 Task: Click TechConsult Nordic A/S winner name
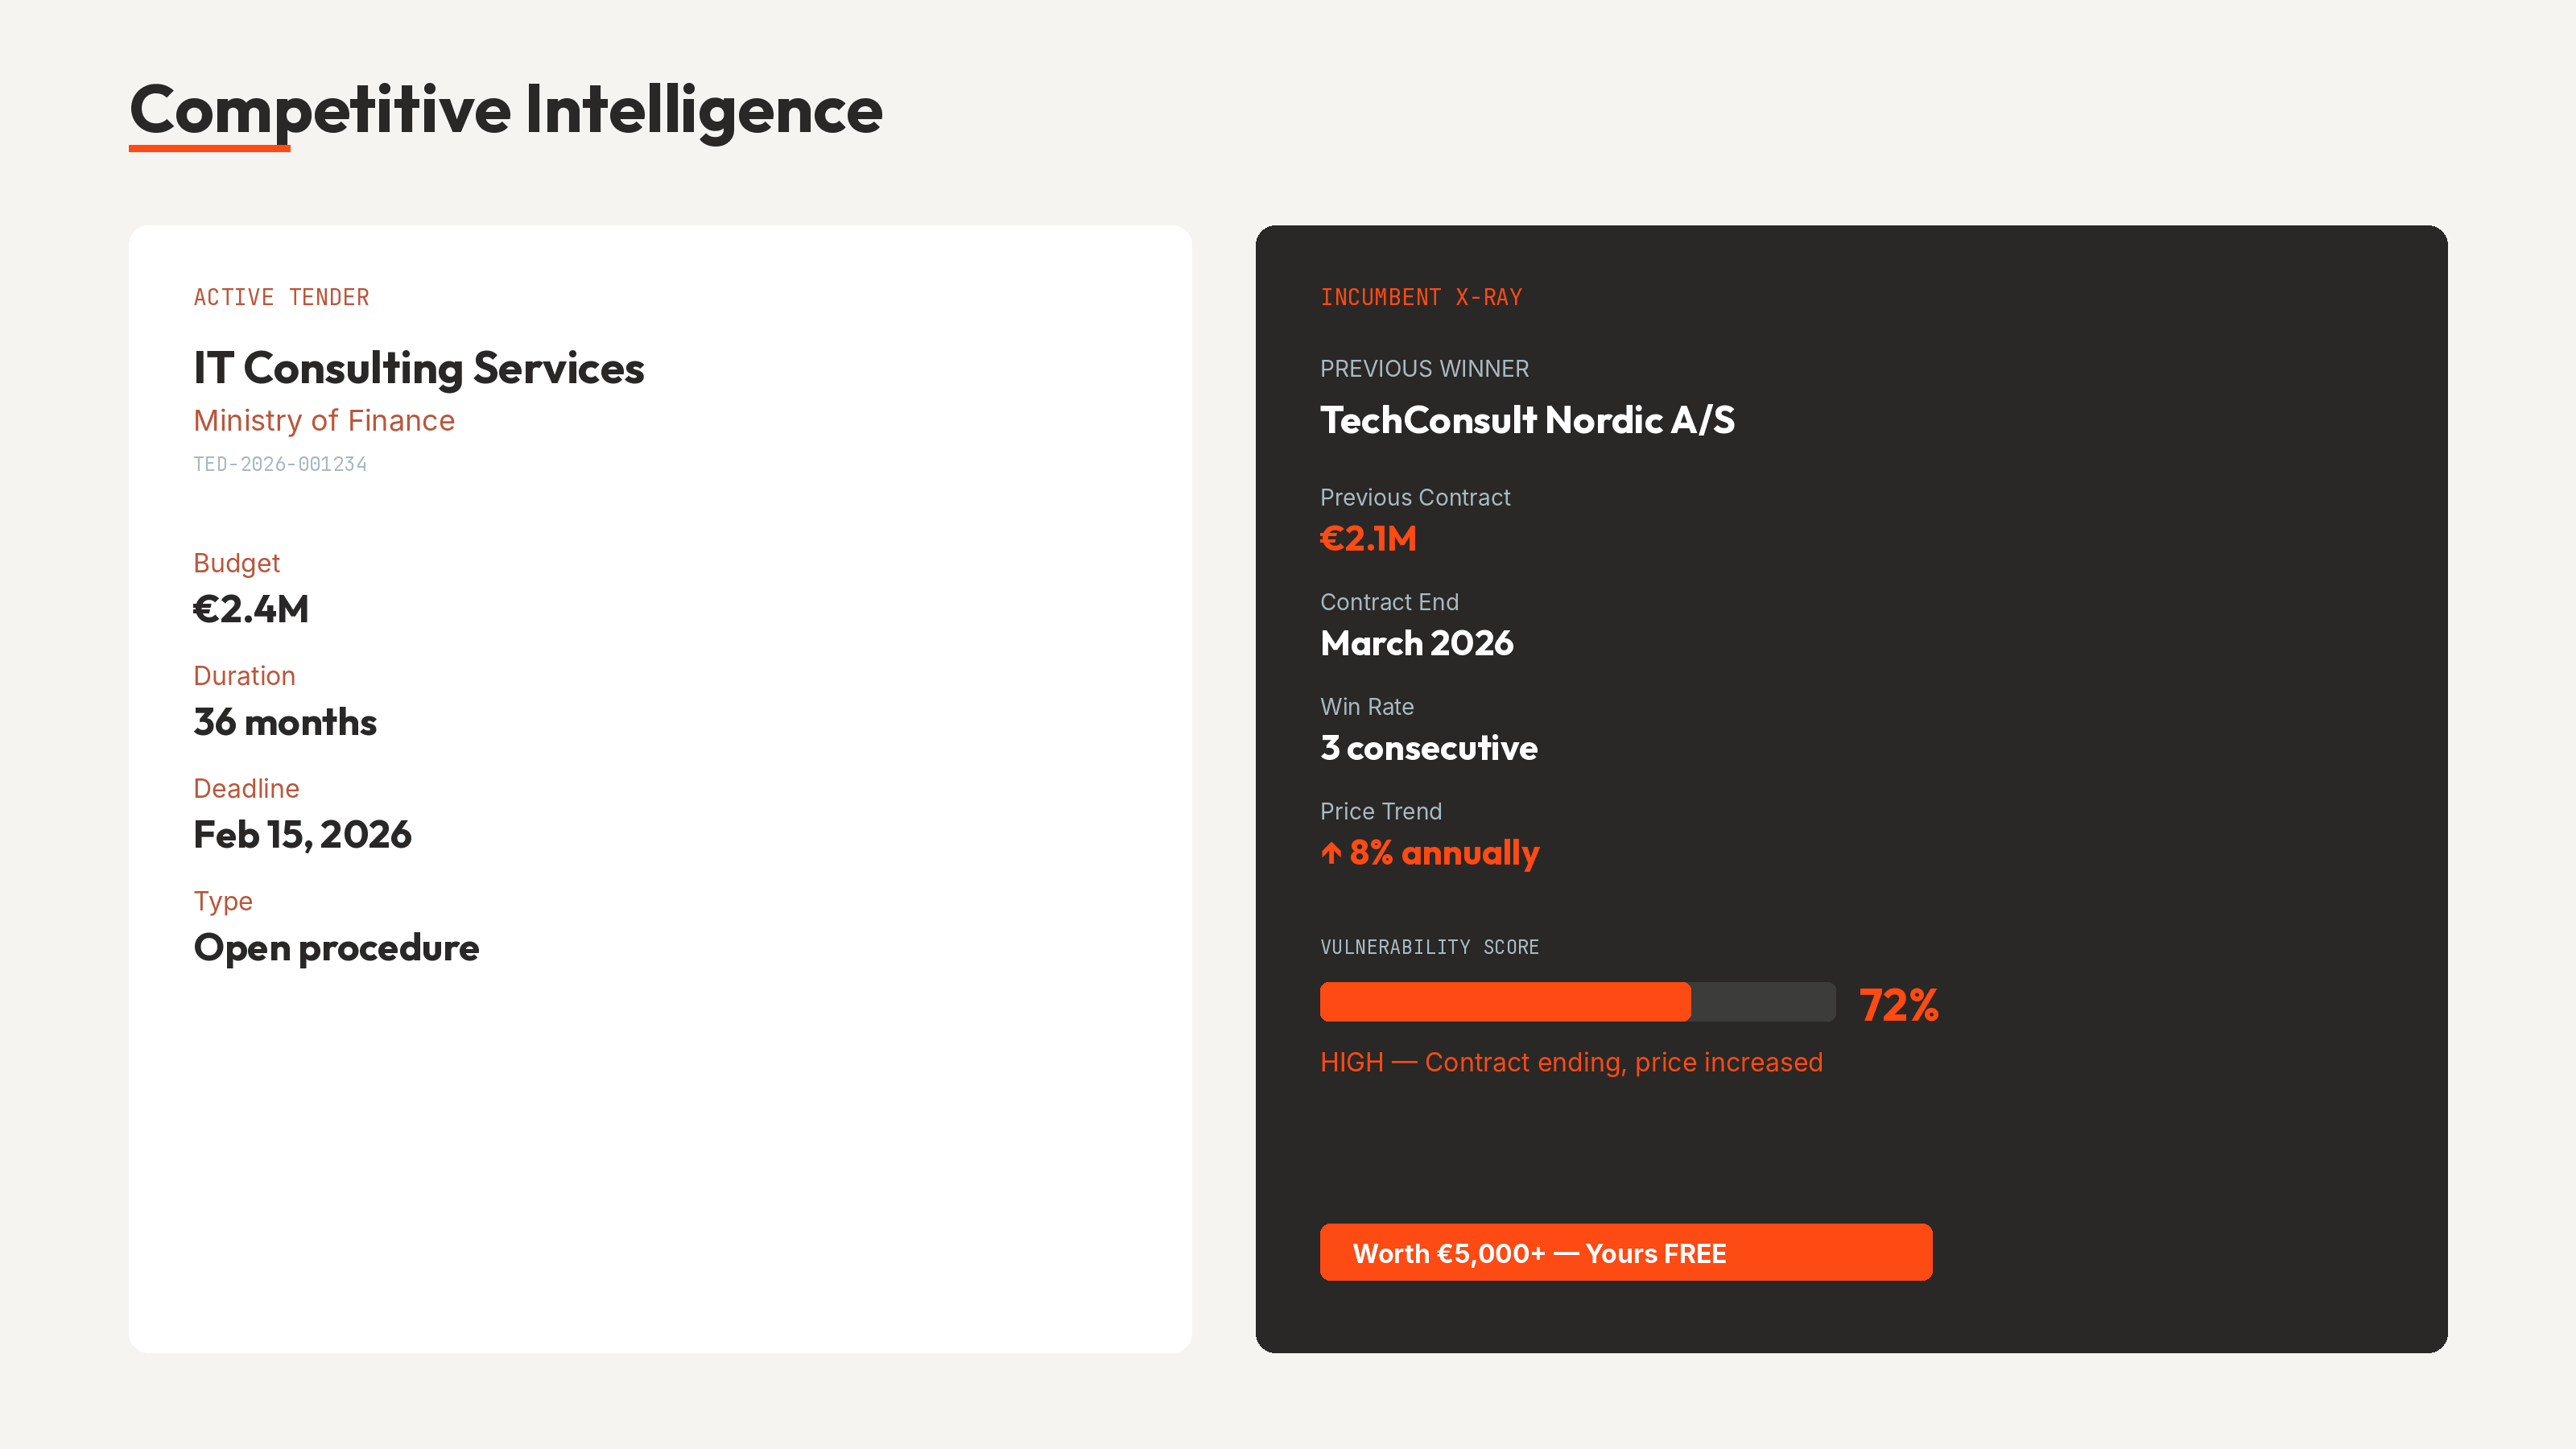point(1527,420)
